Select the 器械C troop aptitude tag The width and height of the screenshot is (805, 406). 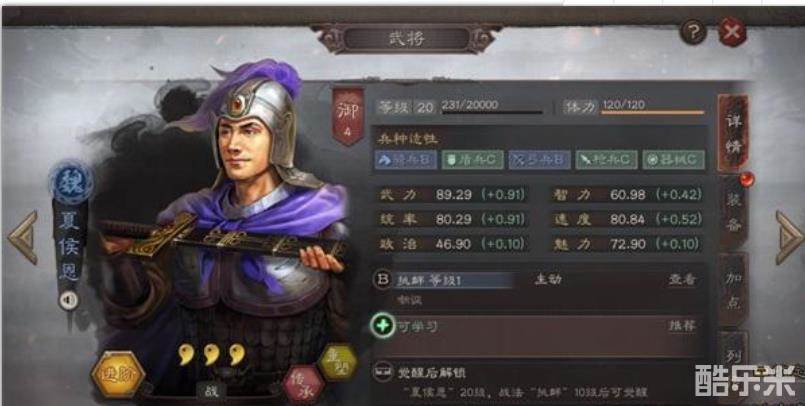click(x=674, y=160)
